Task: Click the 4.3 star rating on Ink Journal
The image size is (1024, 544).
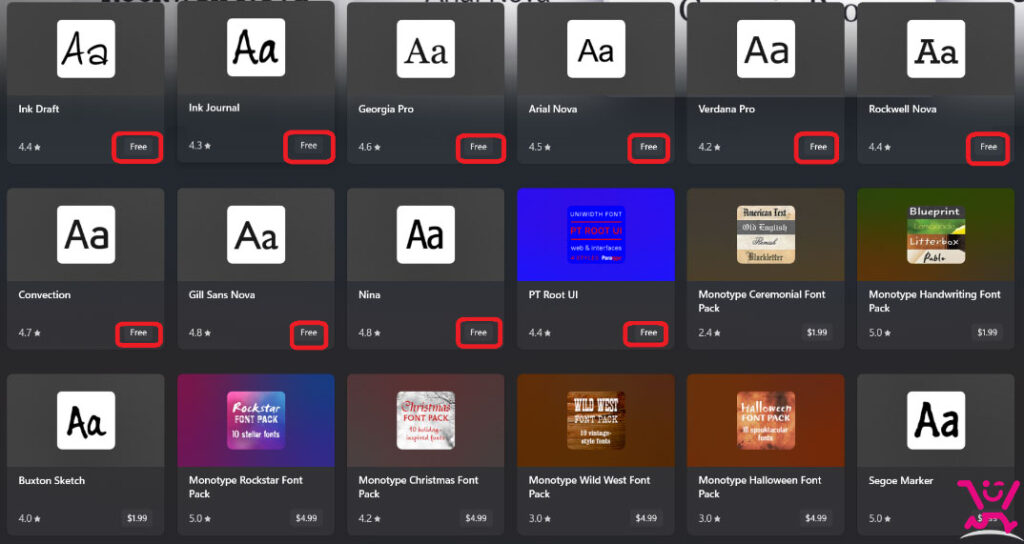Action: tap(200, 146)
